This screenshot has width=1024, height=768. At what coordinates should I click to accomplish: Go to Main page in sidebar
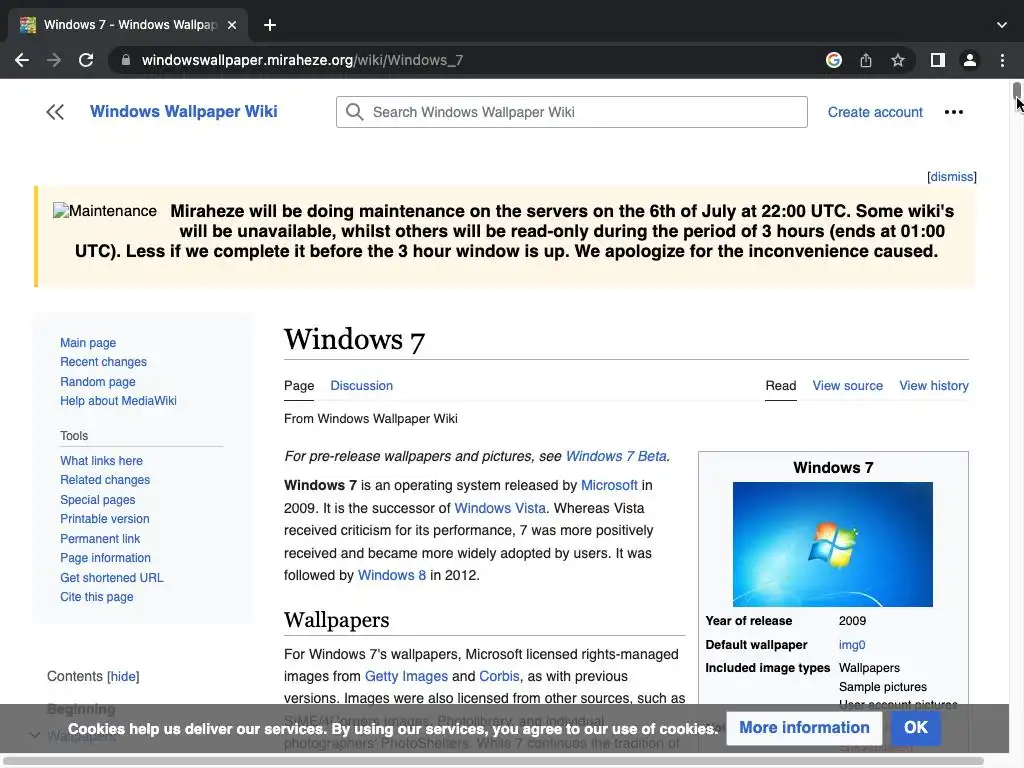88,343
